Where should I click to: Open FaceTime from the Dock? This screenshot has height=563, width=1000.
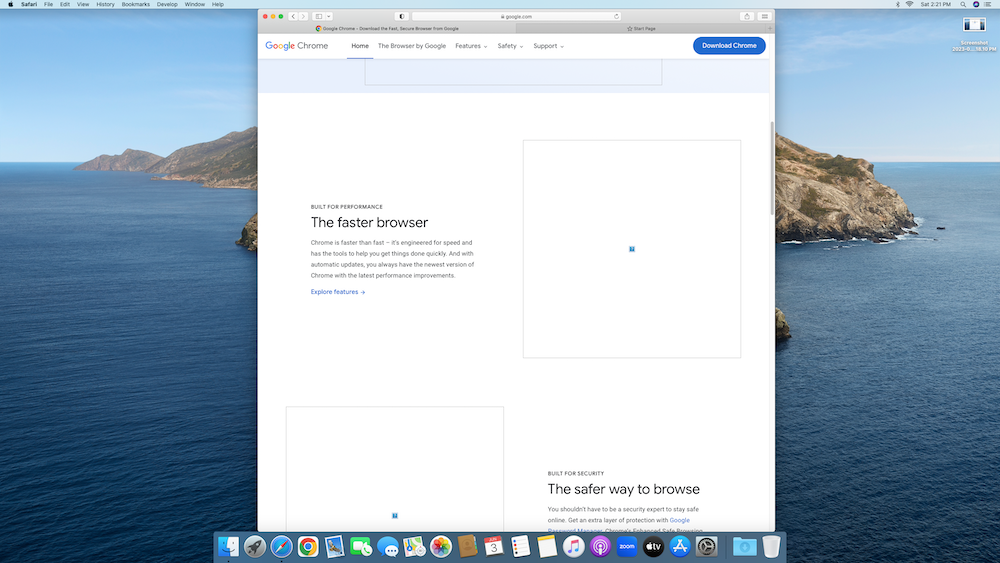pyautogui.click(x=361, y=546)
